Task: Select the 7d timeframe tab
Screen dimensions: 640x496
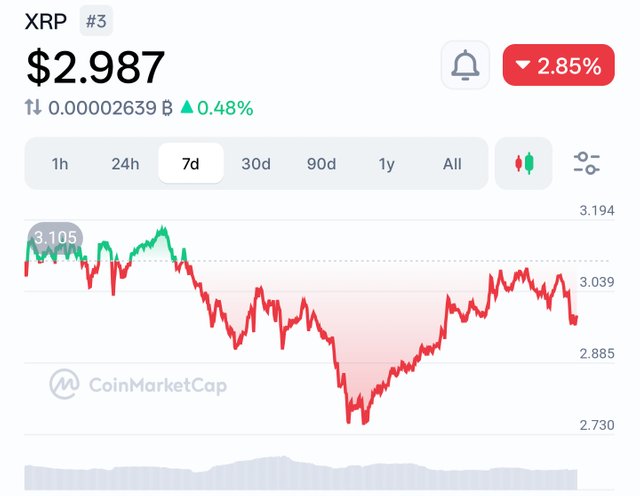Action: pos(191,164)
